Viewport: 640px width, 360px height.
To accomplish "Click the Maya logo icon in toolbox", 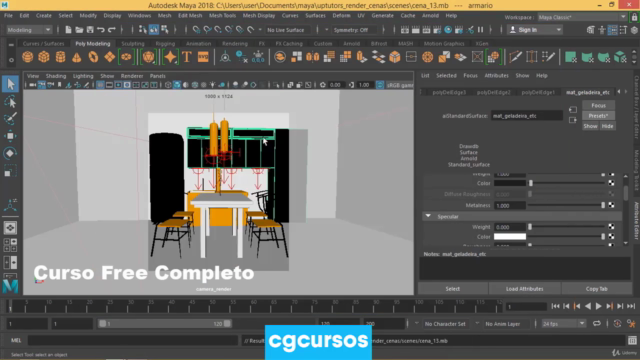I will point(10,286).
